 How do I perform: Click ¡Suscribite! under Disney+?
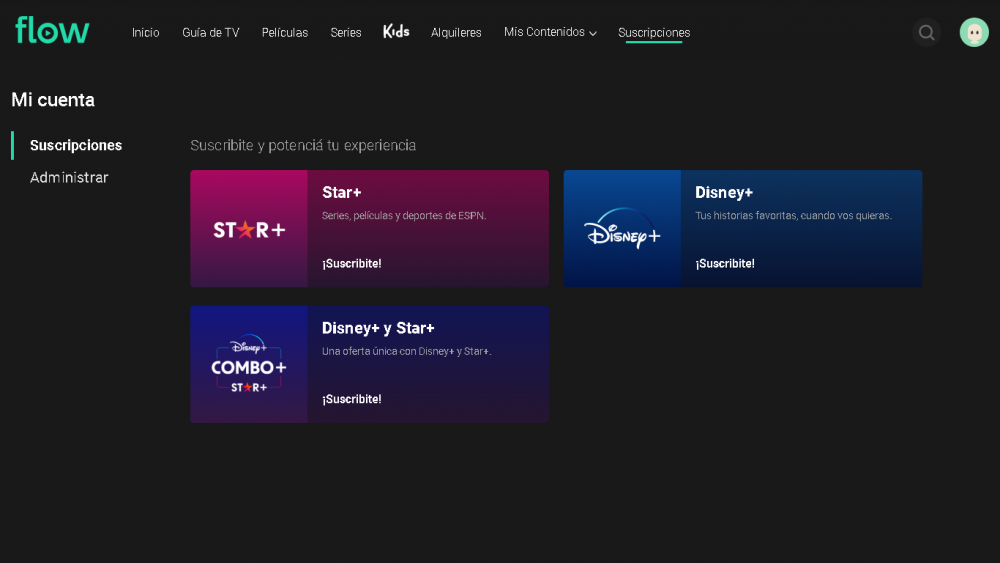point(725,264)
